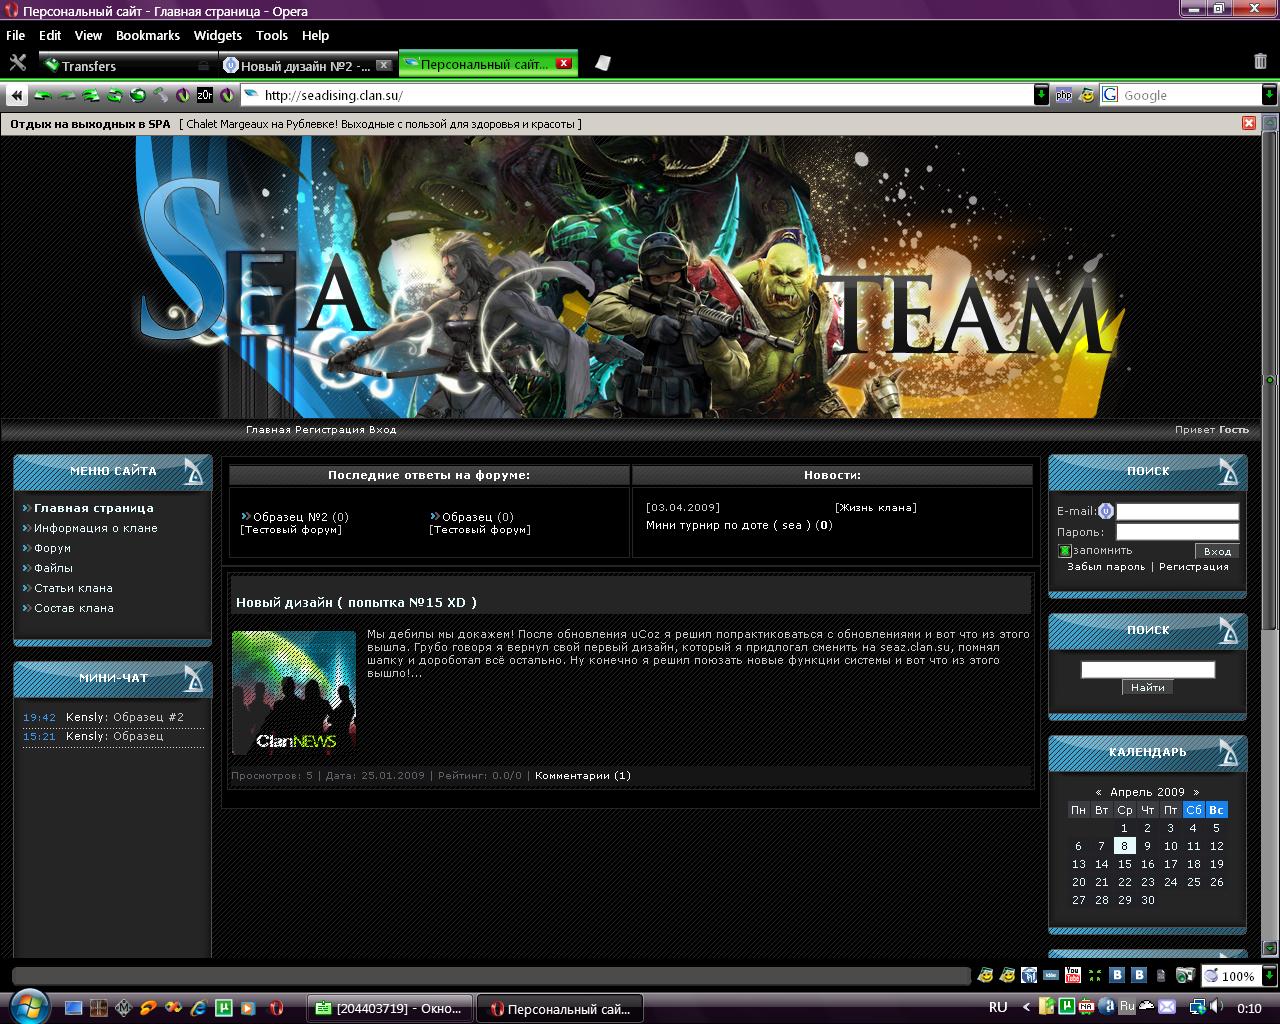This screenshot has width=1280, height=1024.
Task: Click the z0r toolbar button
Action: tap(204, 96)
